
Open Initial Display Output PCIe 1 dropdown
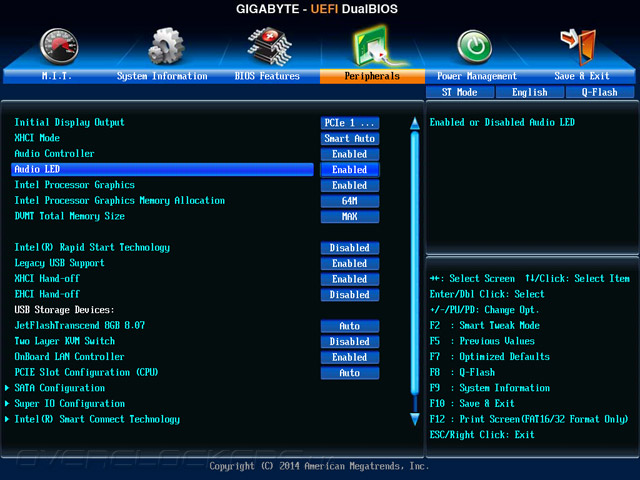click(x=350, y=123)
